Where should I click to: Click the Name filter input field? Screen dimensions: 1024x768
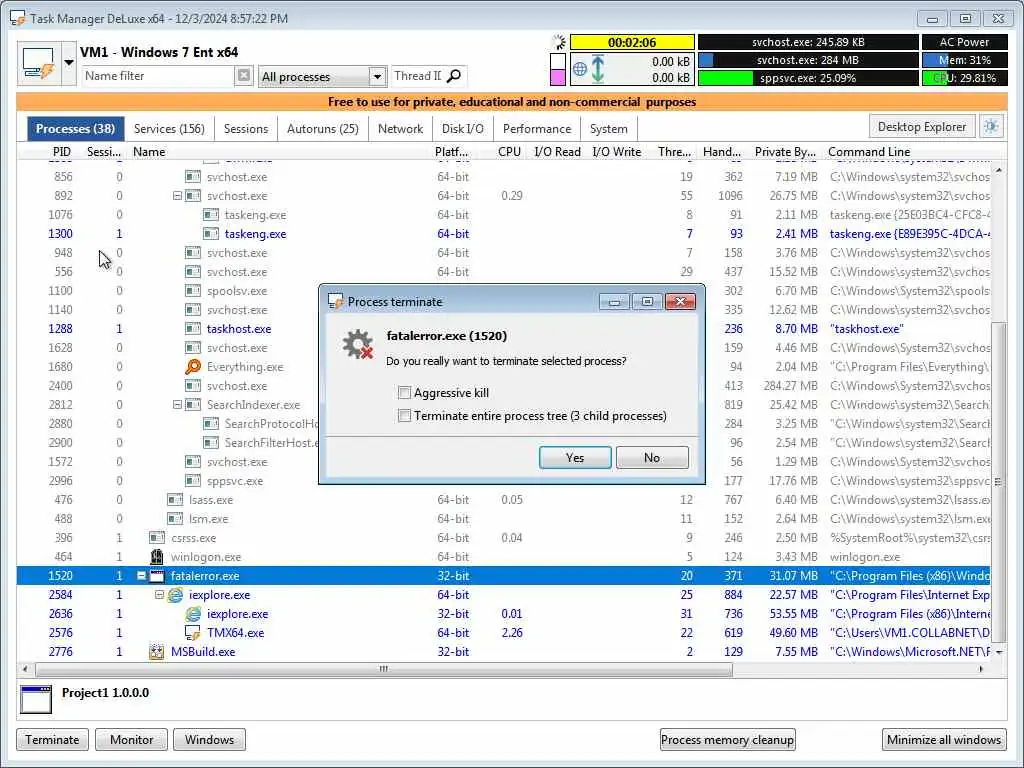[157, 76]
